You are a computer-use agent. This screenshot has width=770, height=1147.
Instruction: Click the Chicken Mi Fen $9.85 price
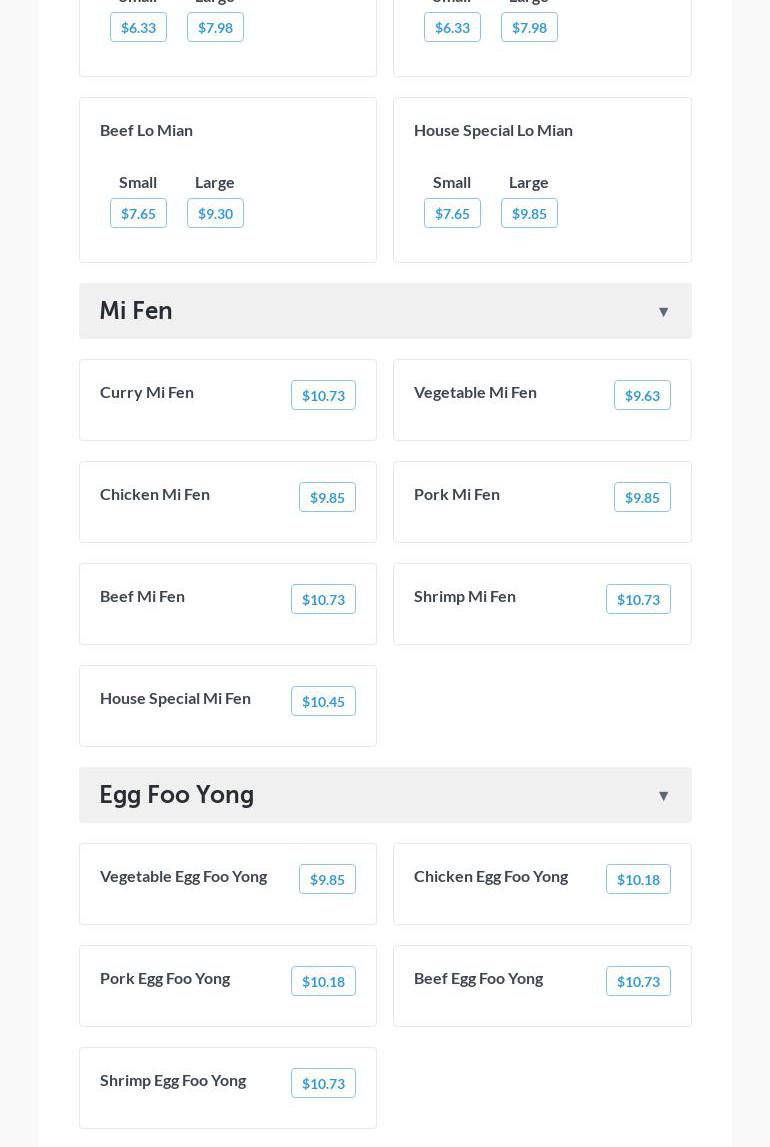point(327,497)
